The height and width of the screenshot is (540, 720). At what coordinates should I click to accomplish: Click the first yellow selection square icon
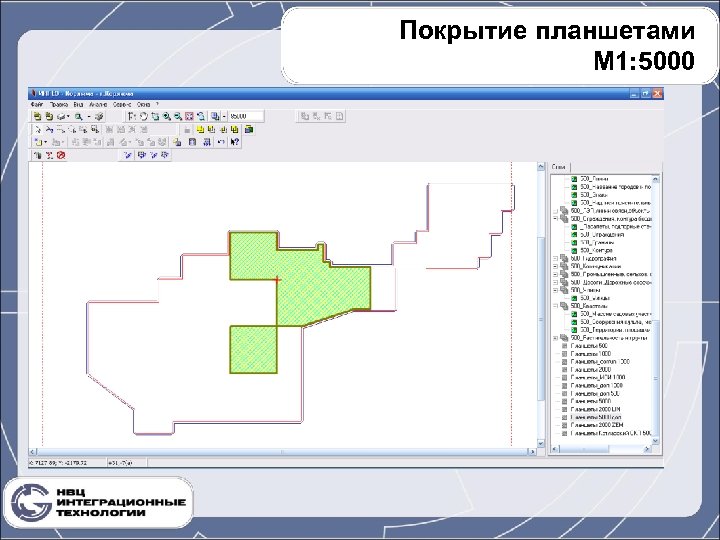pyautogui.click(x=200, y=129)
